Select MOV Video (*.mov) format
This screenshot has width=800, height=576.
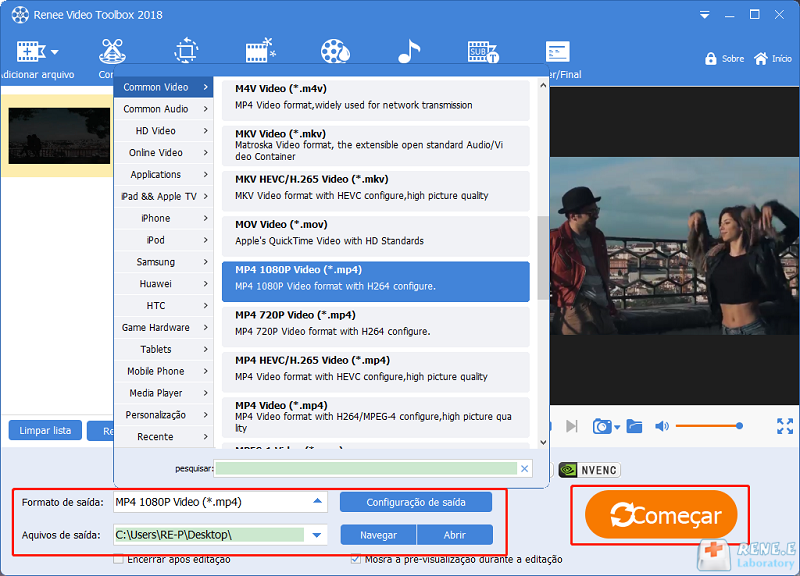point(376,236)
